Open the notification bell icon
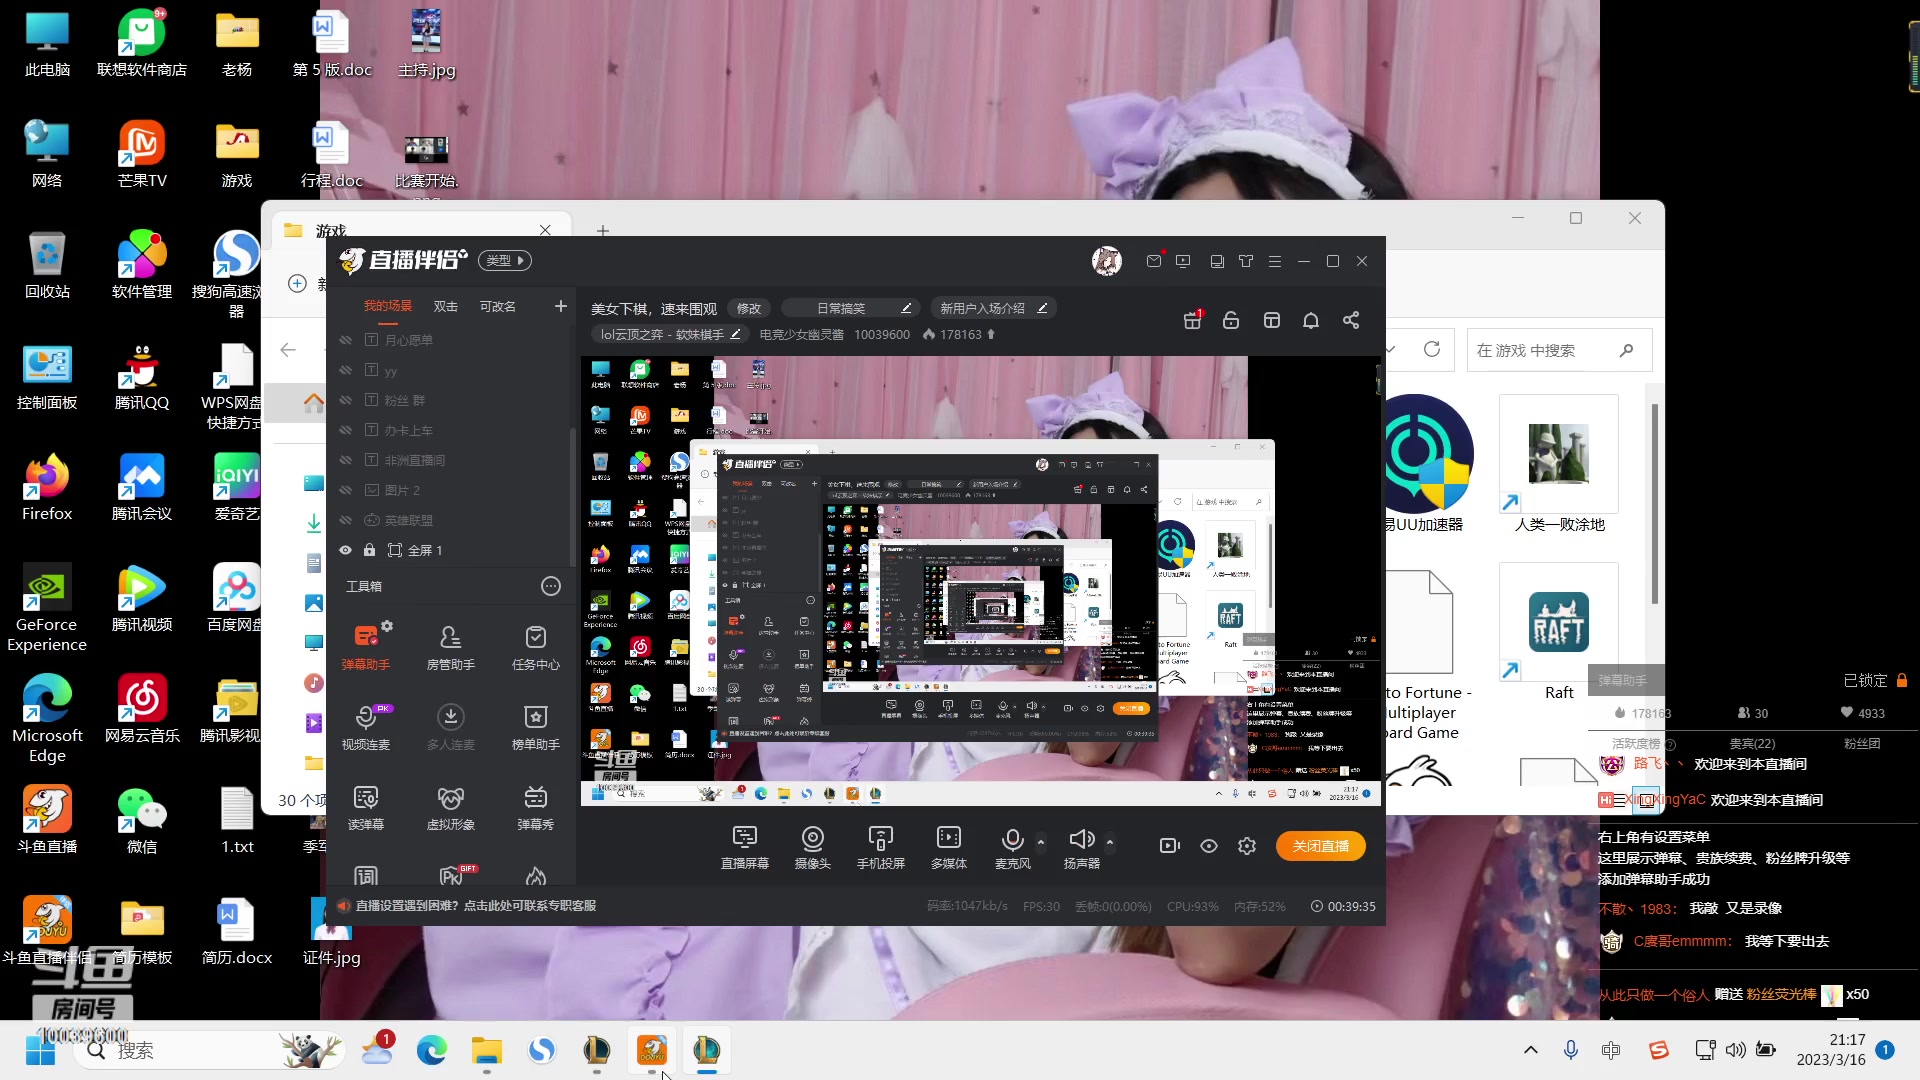The height and width of the screenshot is (1080, 1920). coord(1311,320)
